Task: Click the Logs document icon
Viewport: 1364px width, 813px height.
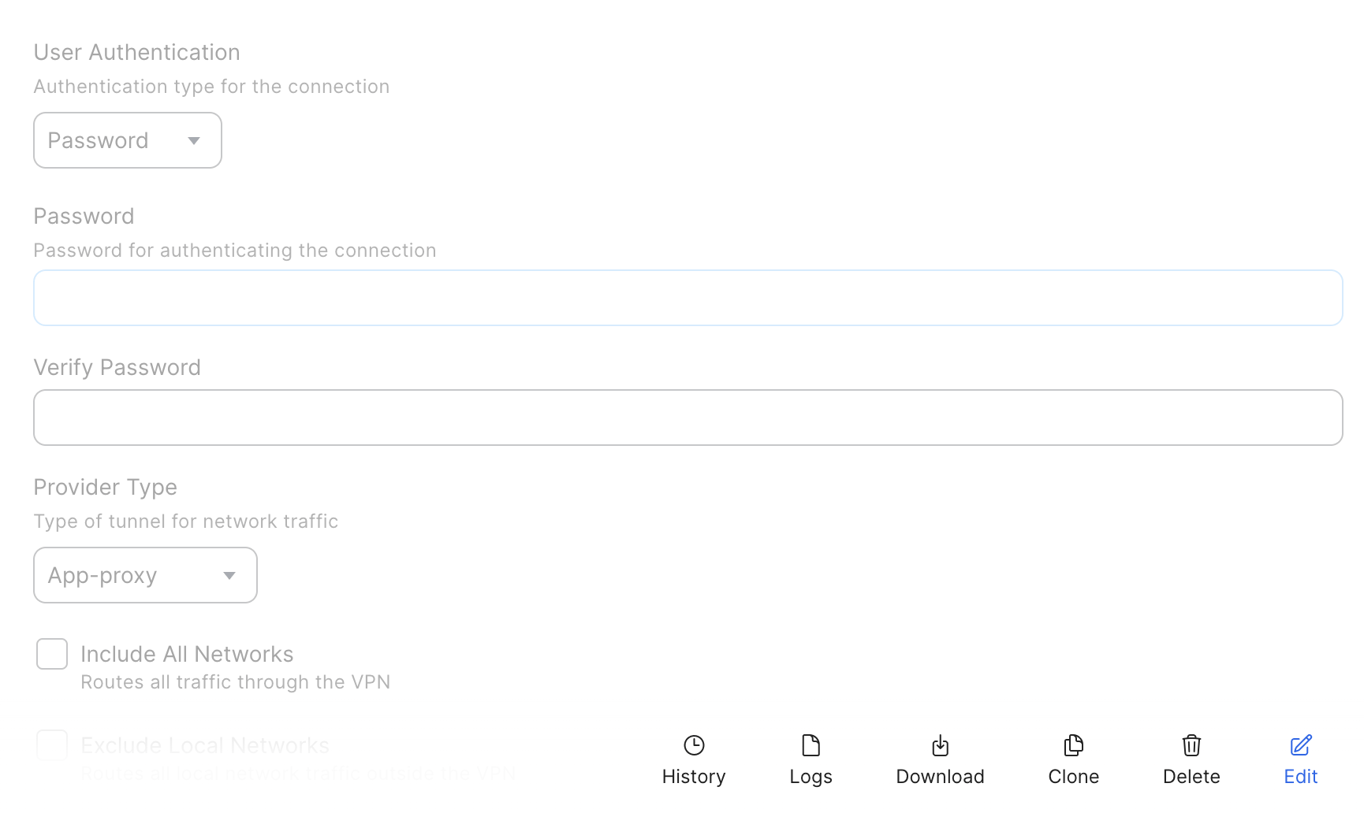Action: coord(811,745)
